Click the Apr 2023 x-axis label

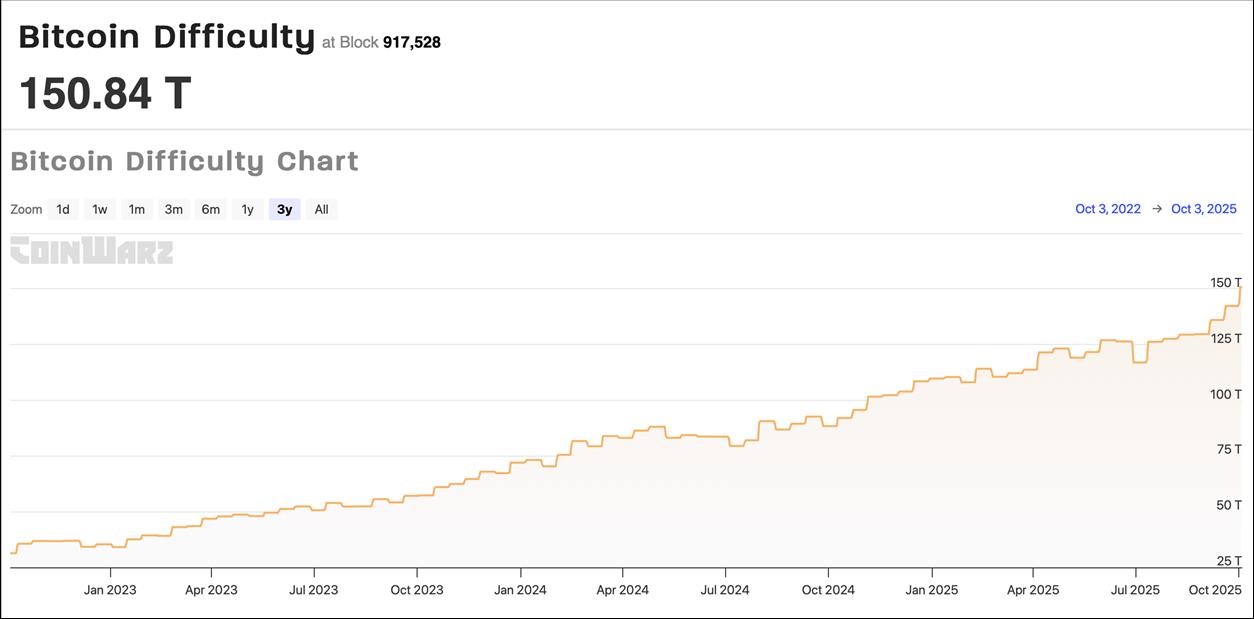[211, 590]
